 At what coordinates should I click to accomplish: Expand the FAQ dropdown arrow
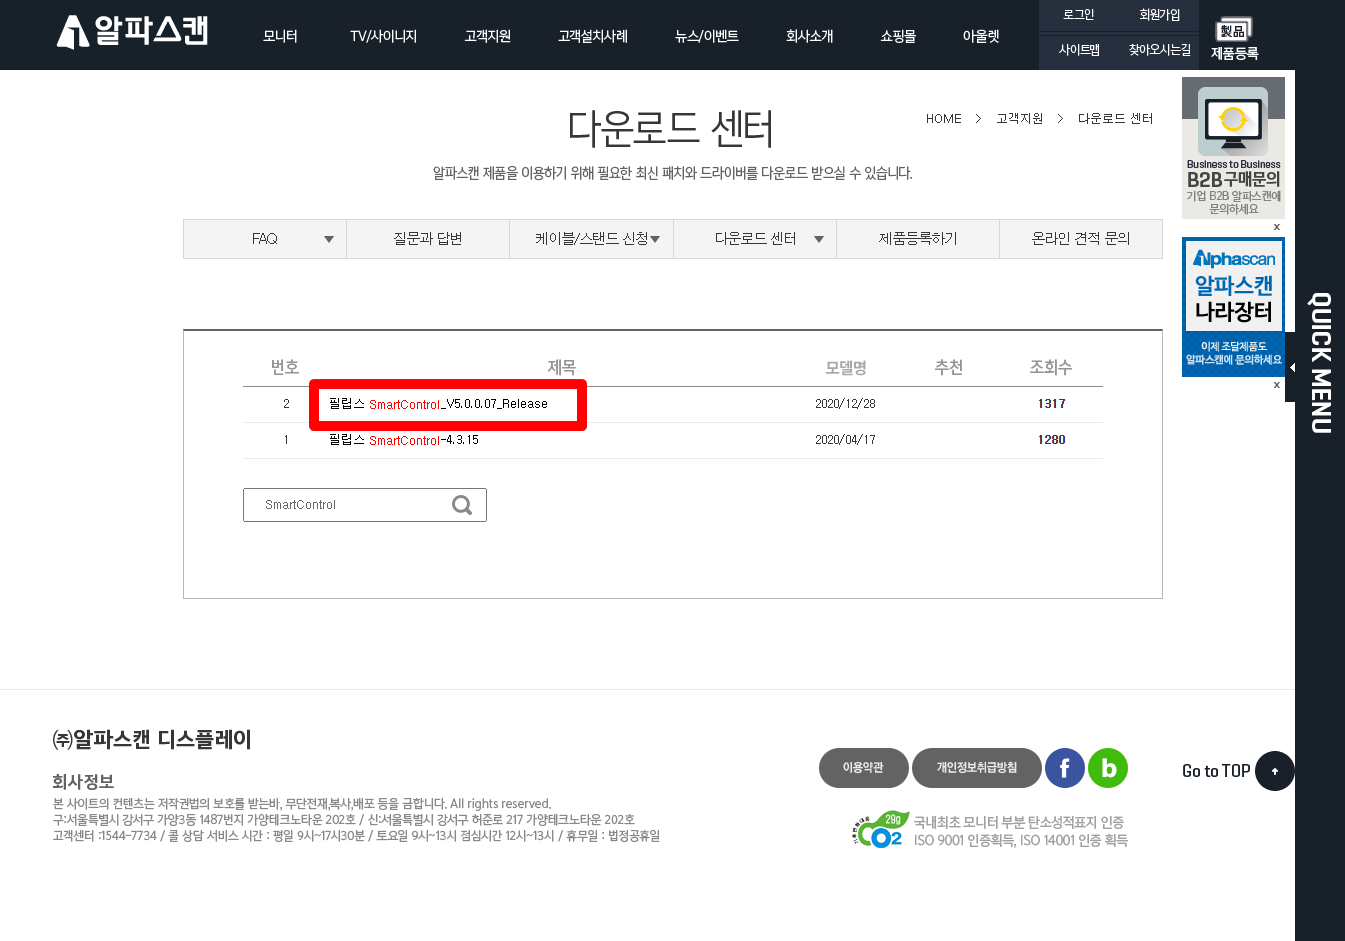click(328, 239)
